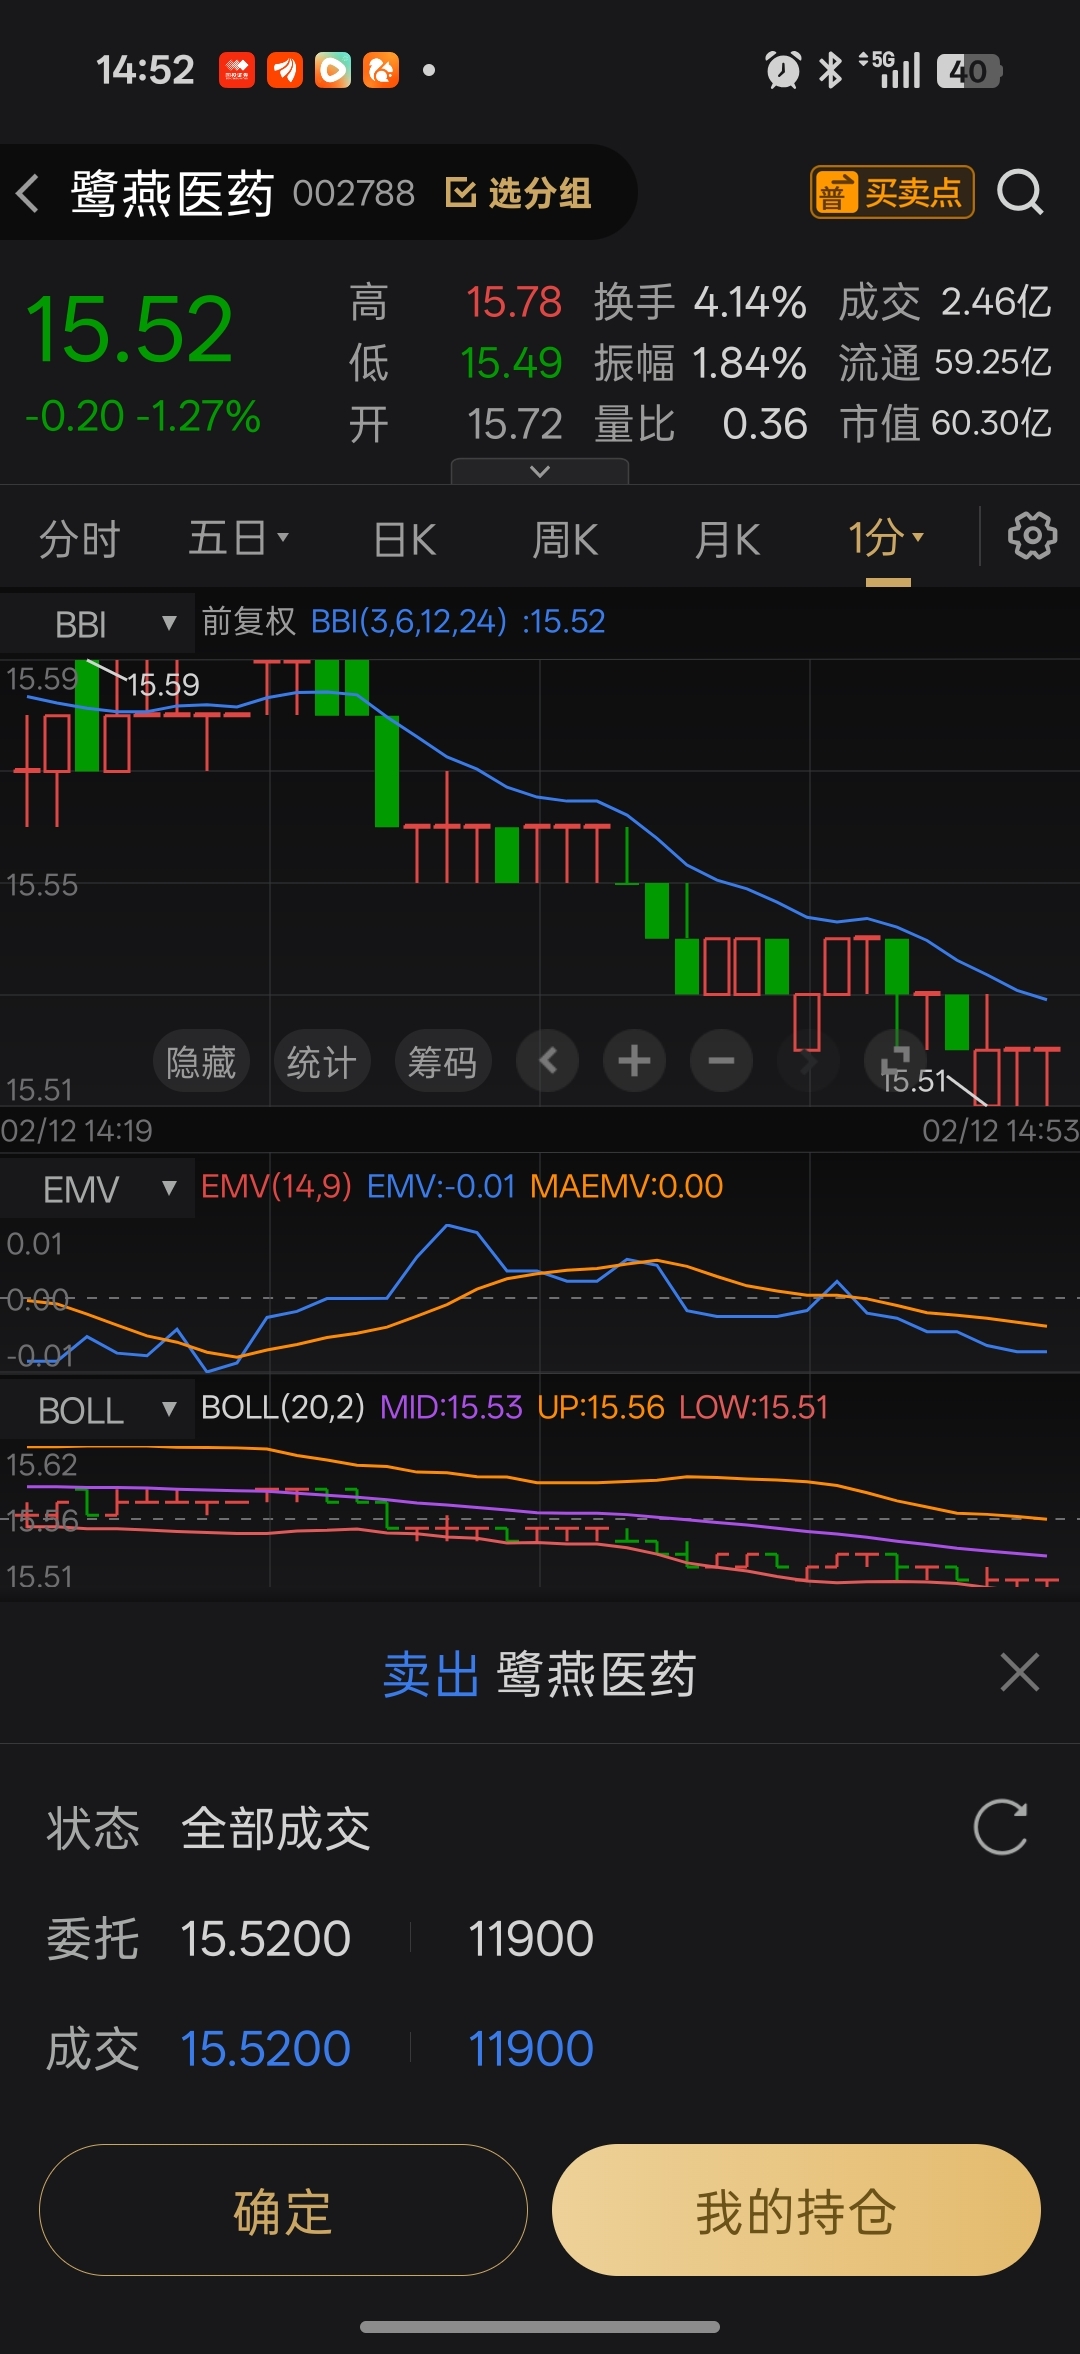Tap the 02/12 14:53 time label
The height and width of the screenshot is (2354, 1080).
1000,1131
